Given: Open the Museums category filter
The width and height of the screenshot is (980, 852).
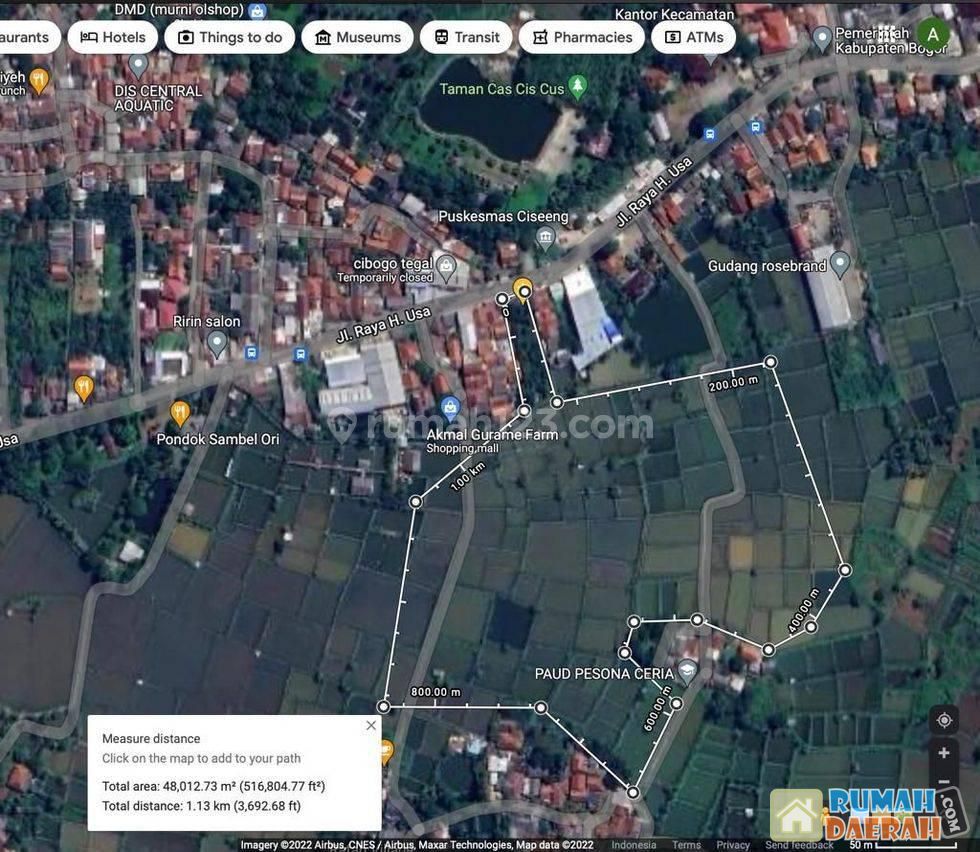Looking at the screenshot, I should (357, 37).
